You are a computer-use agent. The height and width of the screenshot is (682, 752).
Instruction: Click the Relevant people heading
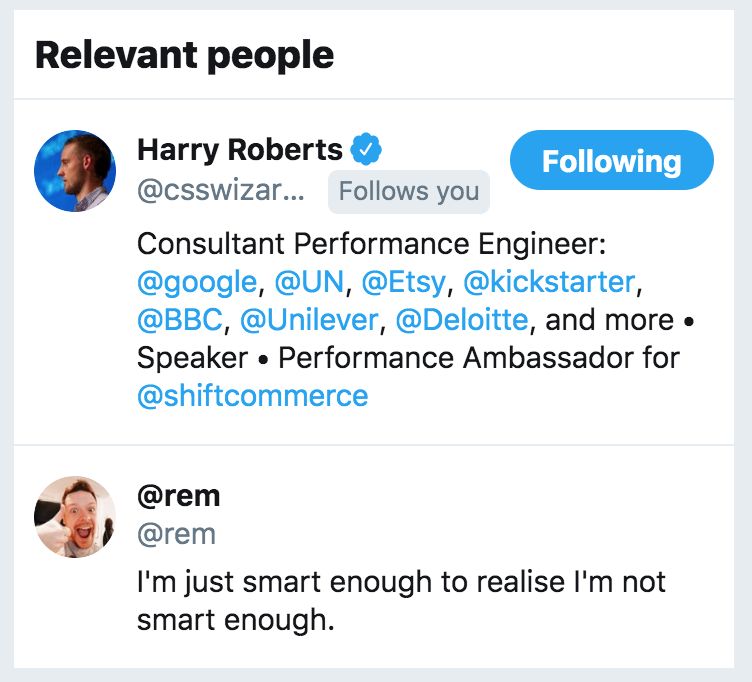[184, 56]
